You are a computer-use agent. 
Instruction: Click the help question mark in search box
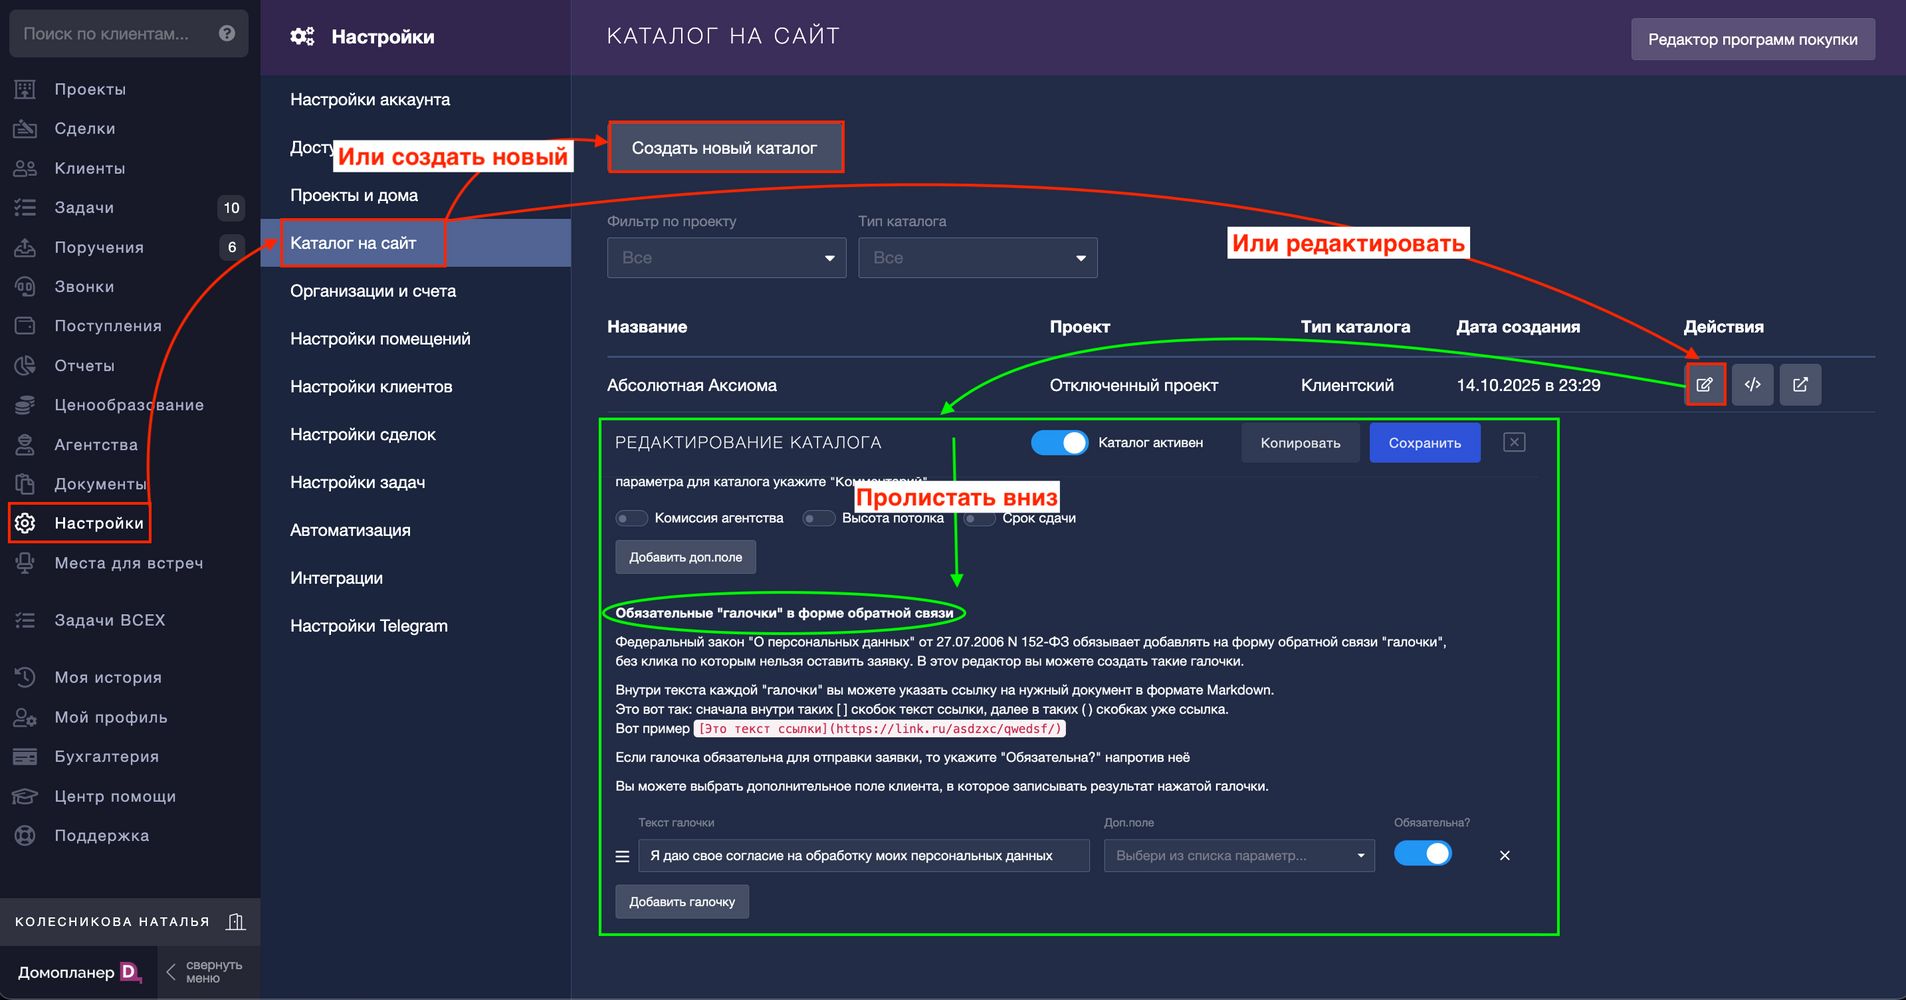pos(227,33)
